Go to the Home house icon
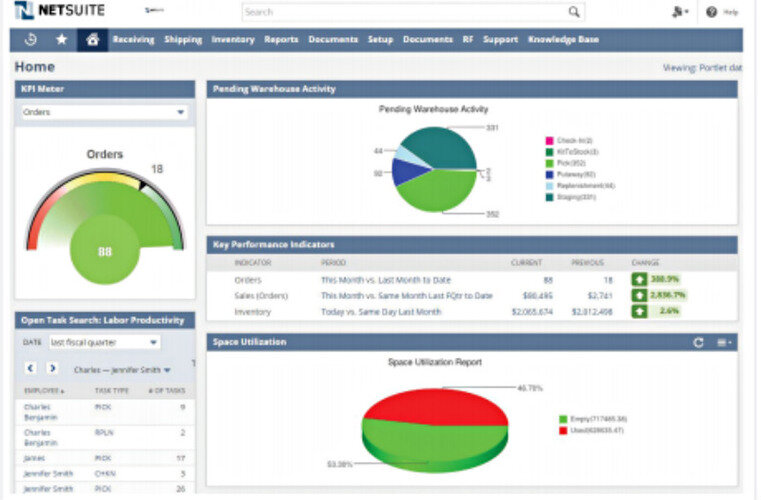 point(93,40)
